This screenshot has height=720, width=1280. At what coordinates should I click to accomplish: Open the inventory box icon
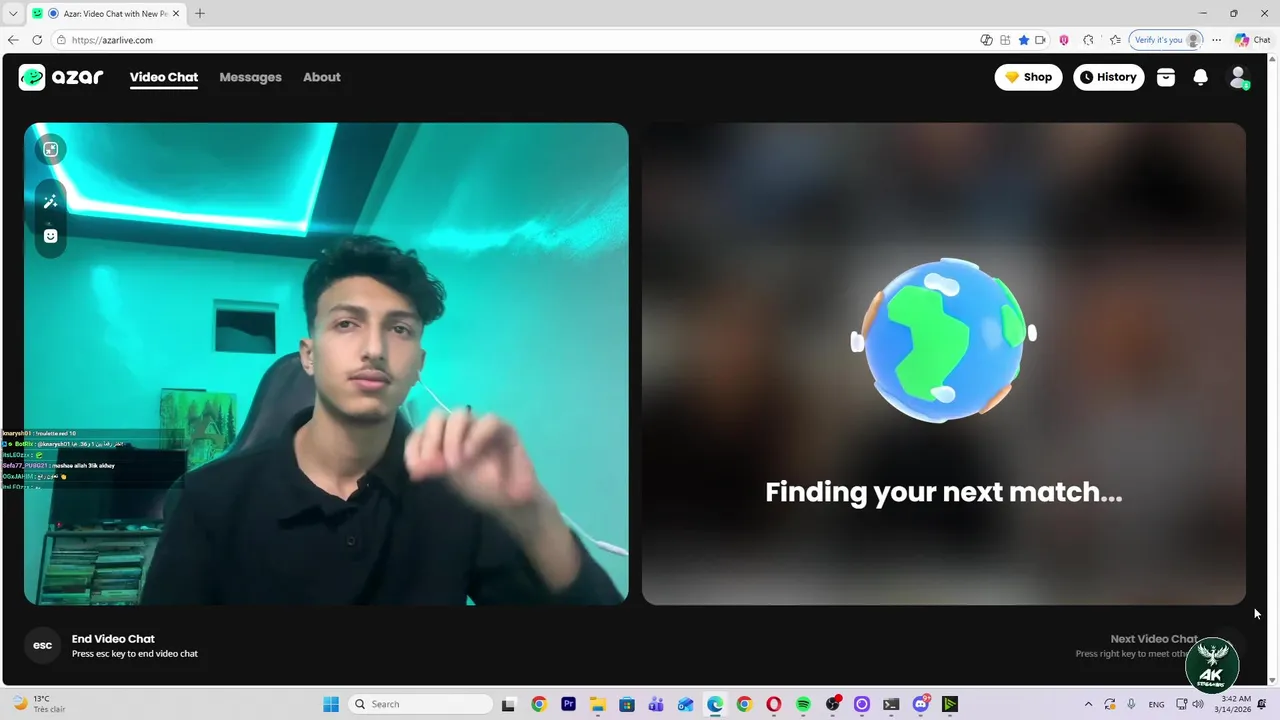pos(1166,77)
